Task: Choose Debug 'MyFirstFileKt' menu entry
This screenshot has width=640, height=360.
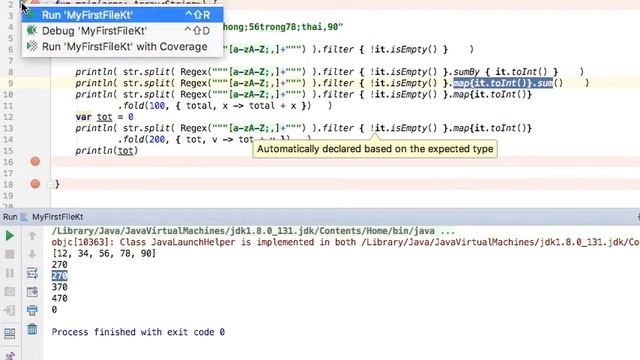Action: pyautogui.click(x=122, y=31)
